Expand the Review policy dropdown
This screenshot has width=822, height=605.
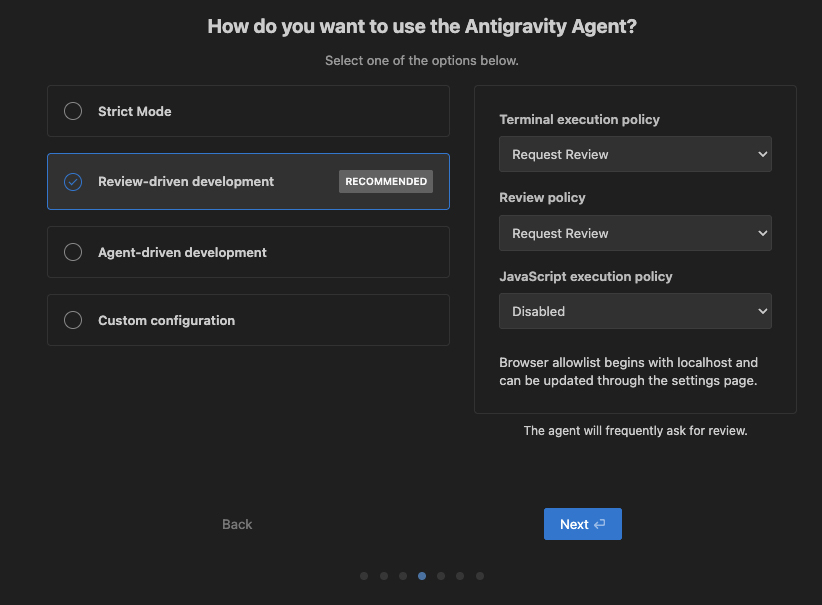coord(635,233)
